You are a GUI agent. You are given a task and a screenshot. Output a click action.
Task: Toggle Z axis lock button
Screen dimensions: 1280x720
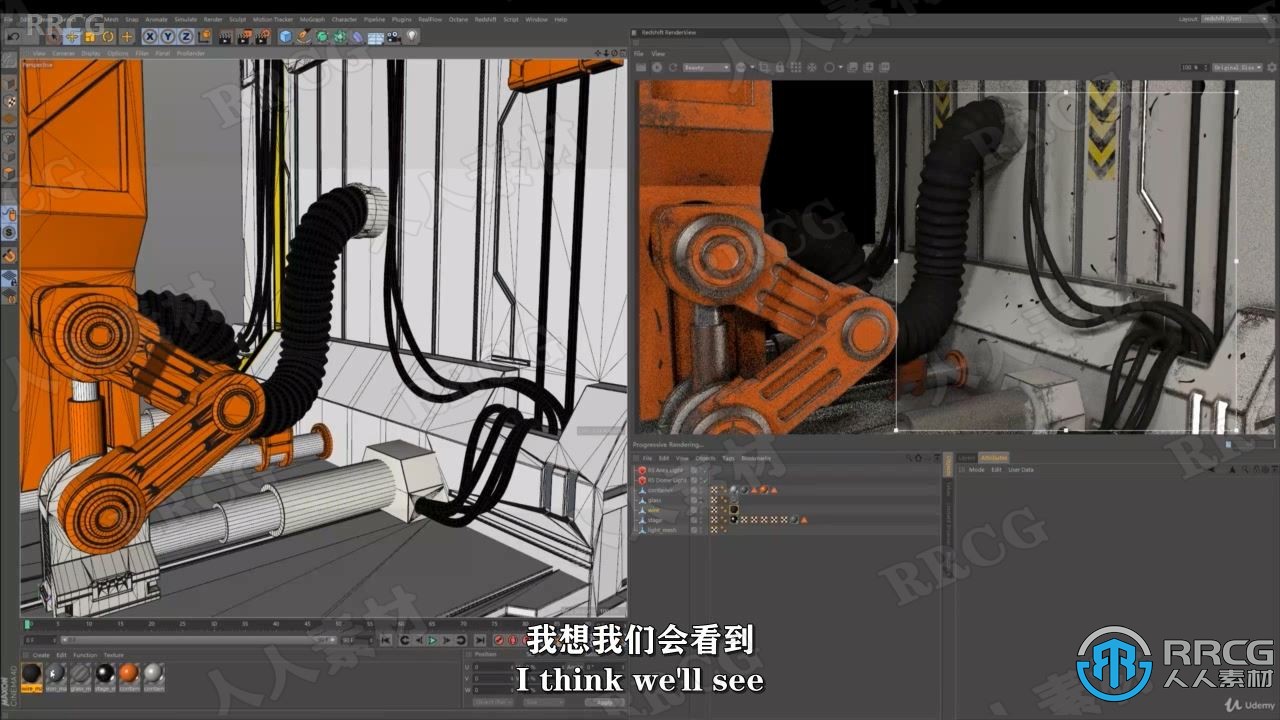[x=186, y=36]
